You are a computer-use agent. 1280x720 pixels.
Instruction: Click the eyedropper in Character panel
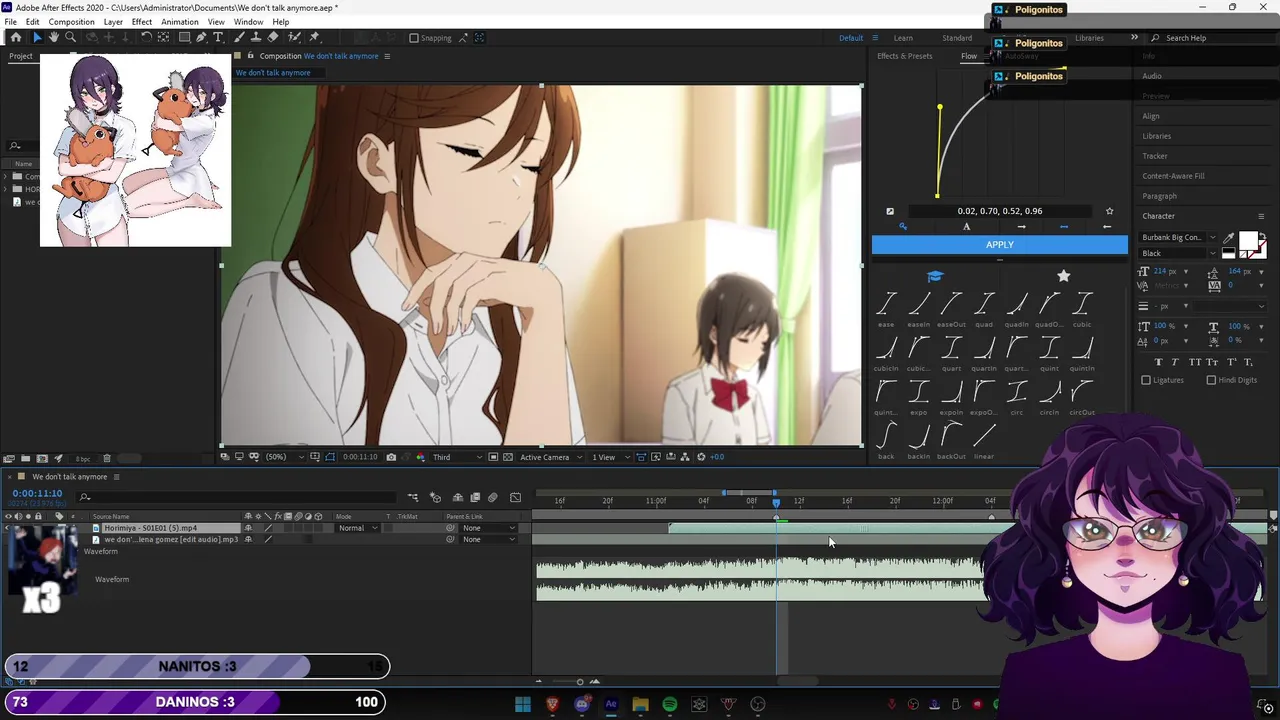(1228, 238)
